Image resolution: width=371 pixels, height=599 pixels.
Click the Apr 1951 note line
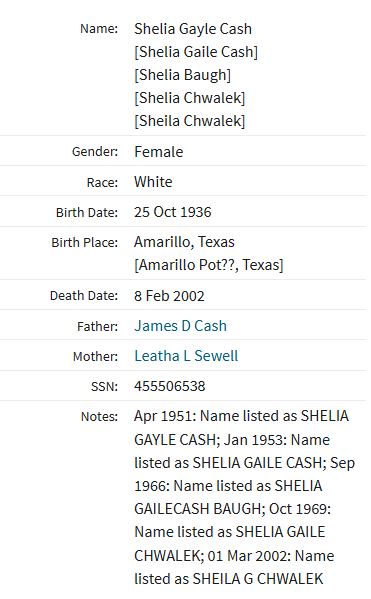241,416
